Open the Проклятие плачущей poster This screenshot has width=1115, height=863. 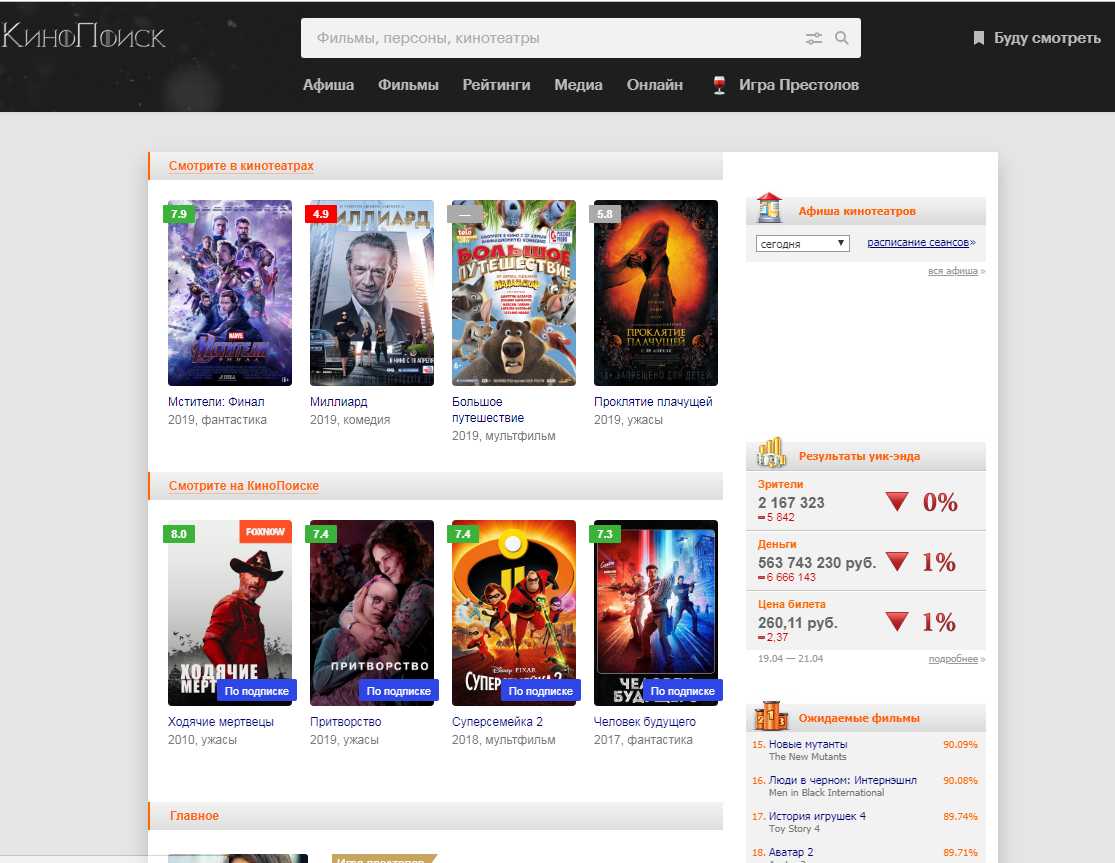[x=656, y=293]
